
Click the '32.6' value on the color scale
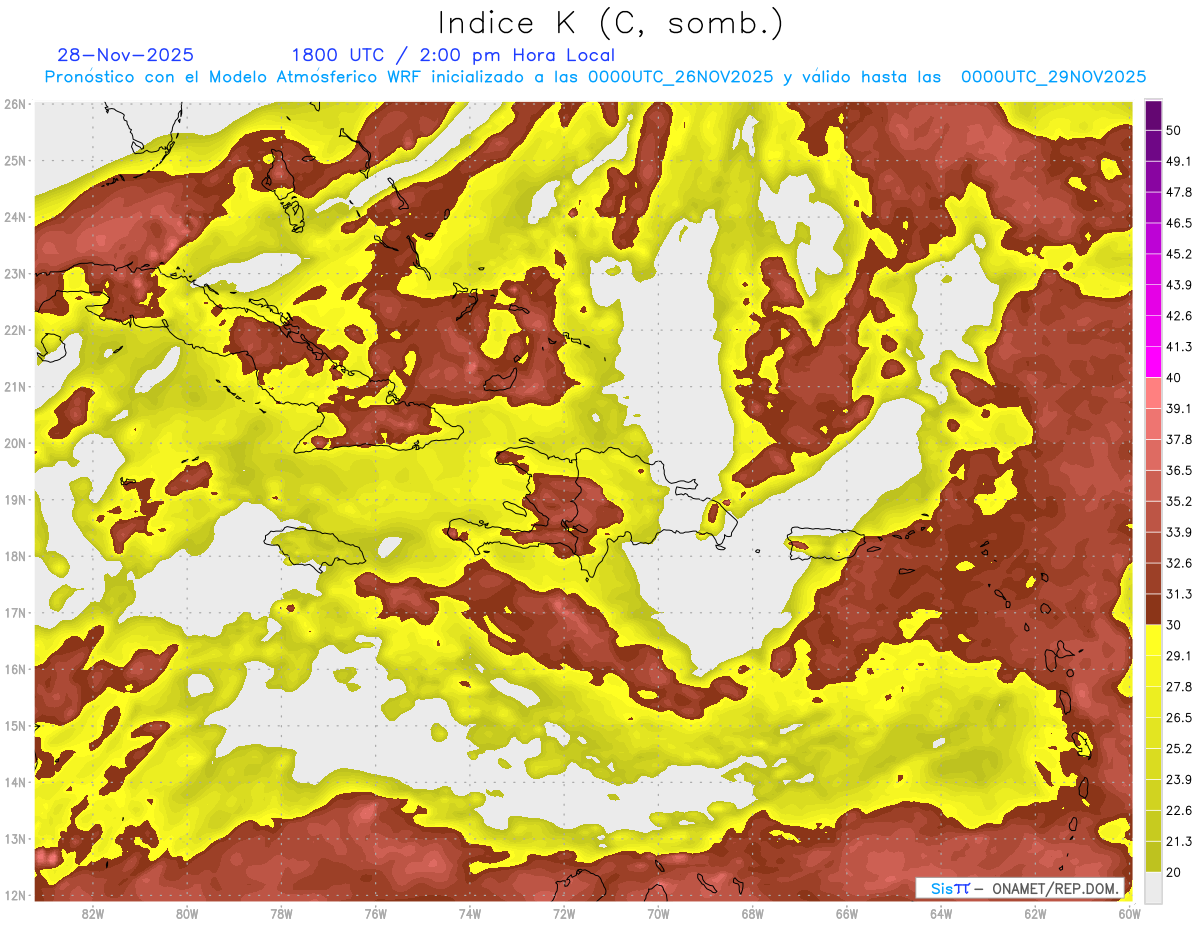[x=1179, y=563]
